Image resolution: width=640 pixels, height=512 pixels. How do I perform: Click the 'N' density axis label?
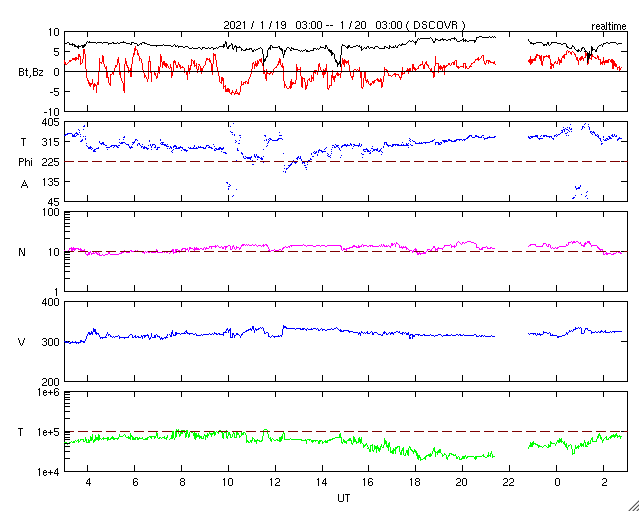pyautogui.click(x=22, y=252)
